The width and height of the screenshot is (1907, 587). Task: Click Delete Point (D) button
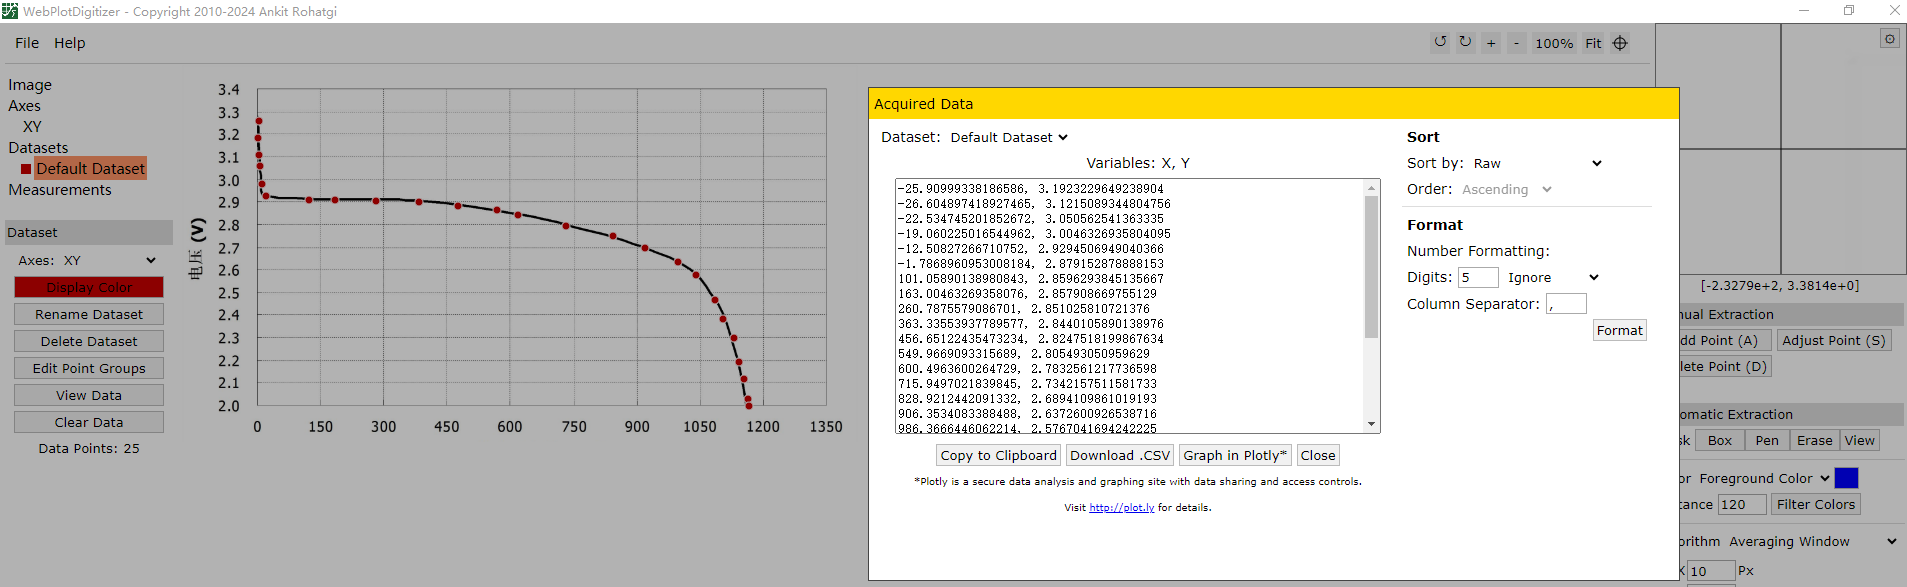[x=1724, y=366]
